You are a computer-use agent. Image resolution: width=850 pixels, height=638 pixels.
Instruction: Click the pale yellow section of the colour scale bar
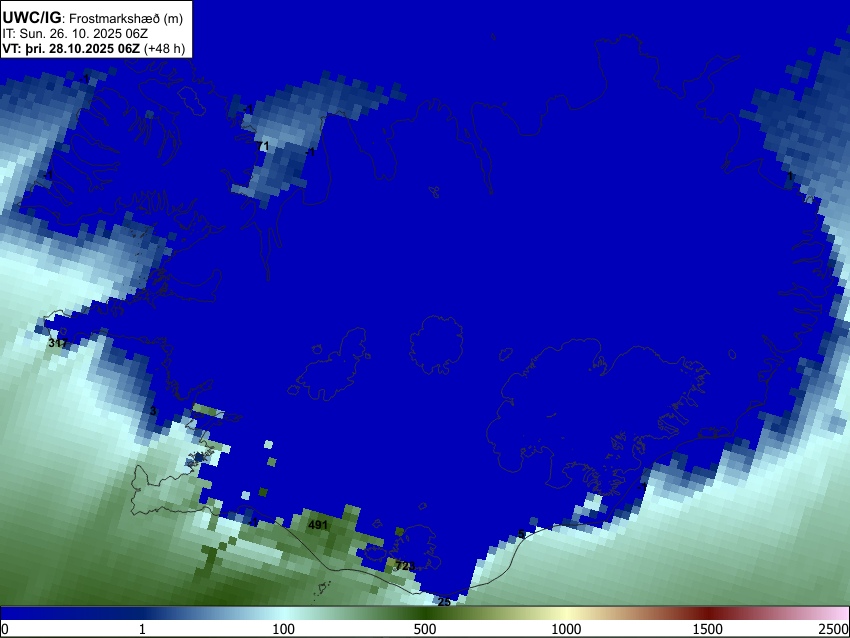pos(566,614)
